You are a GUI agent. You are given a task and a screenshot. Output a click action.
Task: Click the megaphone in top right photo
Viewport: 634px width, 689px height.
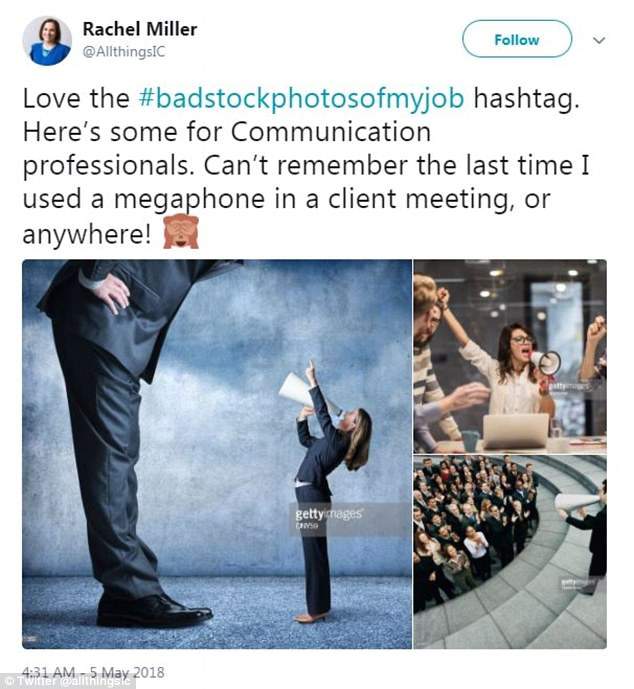click(547, 362)
